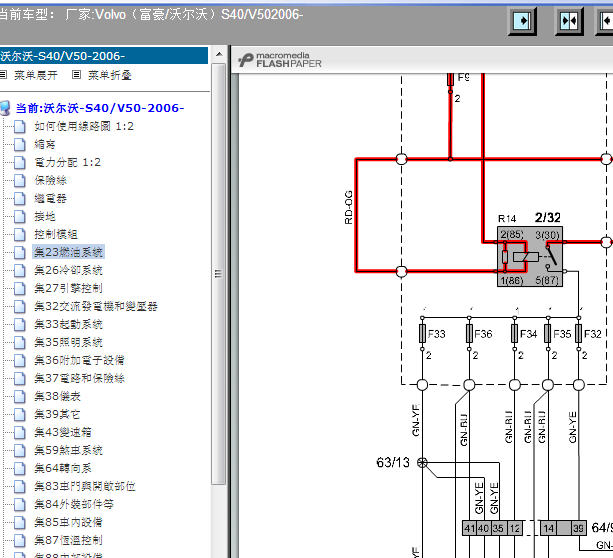Click the page icon next to 集38儀表
613x558 pixels.
click(20, 396)
